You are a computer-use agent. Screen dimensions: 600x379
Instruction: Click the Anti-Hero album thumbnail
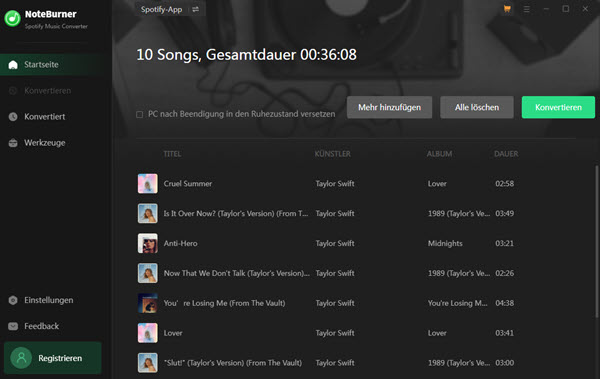[x=148, y=243]
